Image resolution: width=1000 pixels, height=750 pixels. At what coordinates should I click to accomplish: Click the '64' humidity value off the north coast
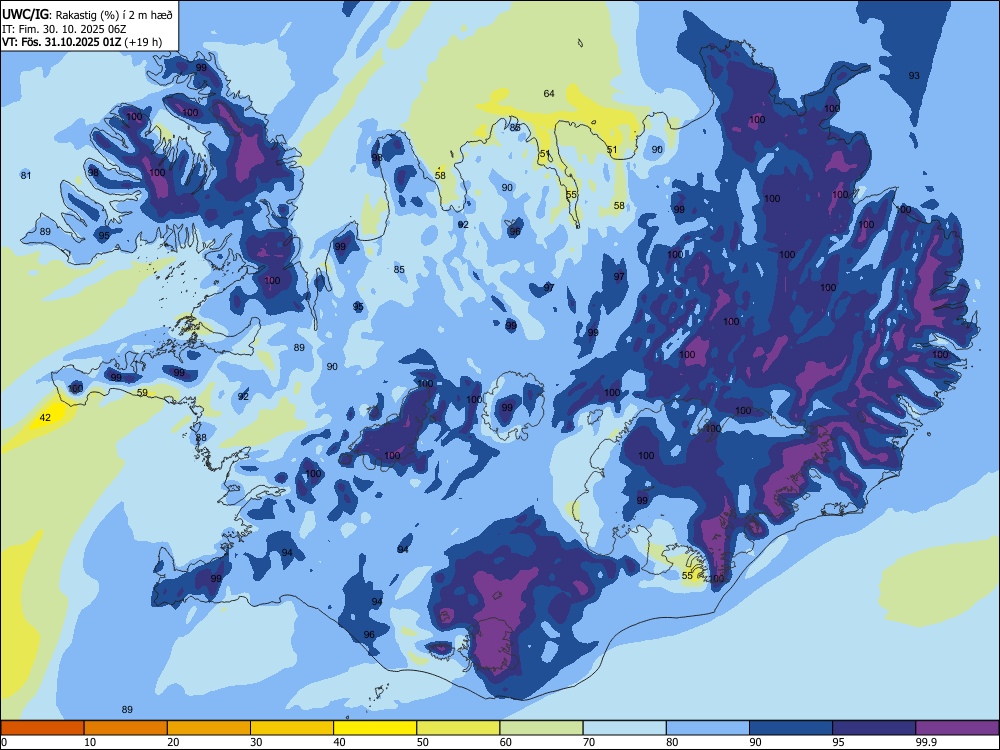549,94
